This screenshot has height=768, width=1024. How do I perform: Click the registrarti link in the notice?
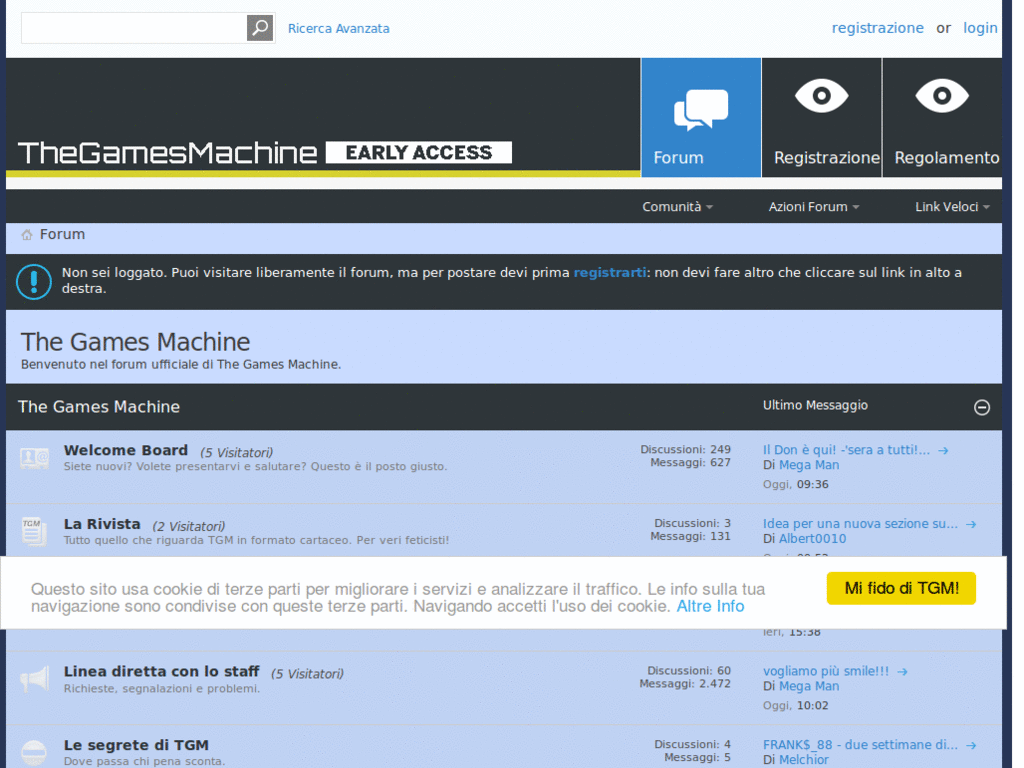point(609,272)
